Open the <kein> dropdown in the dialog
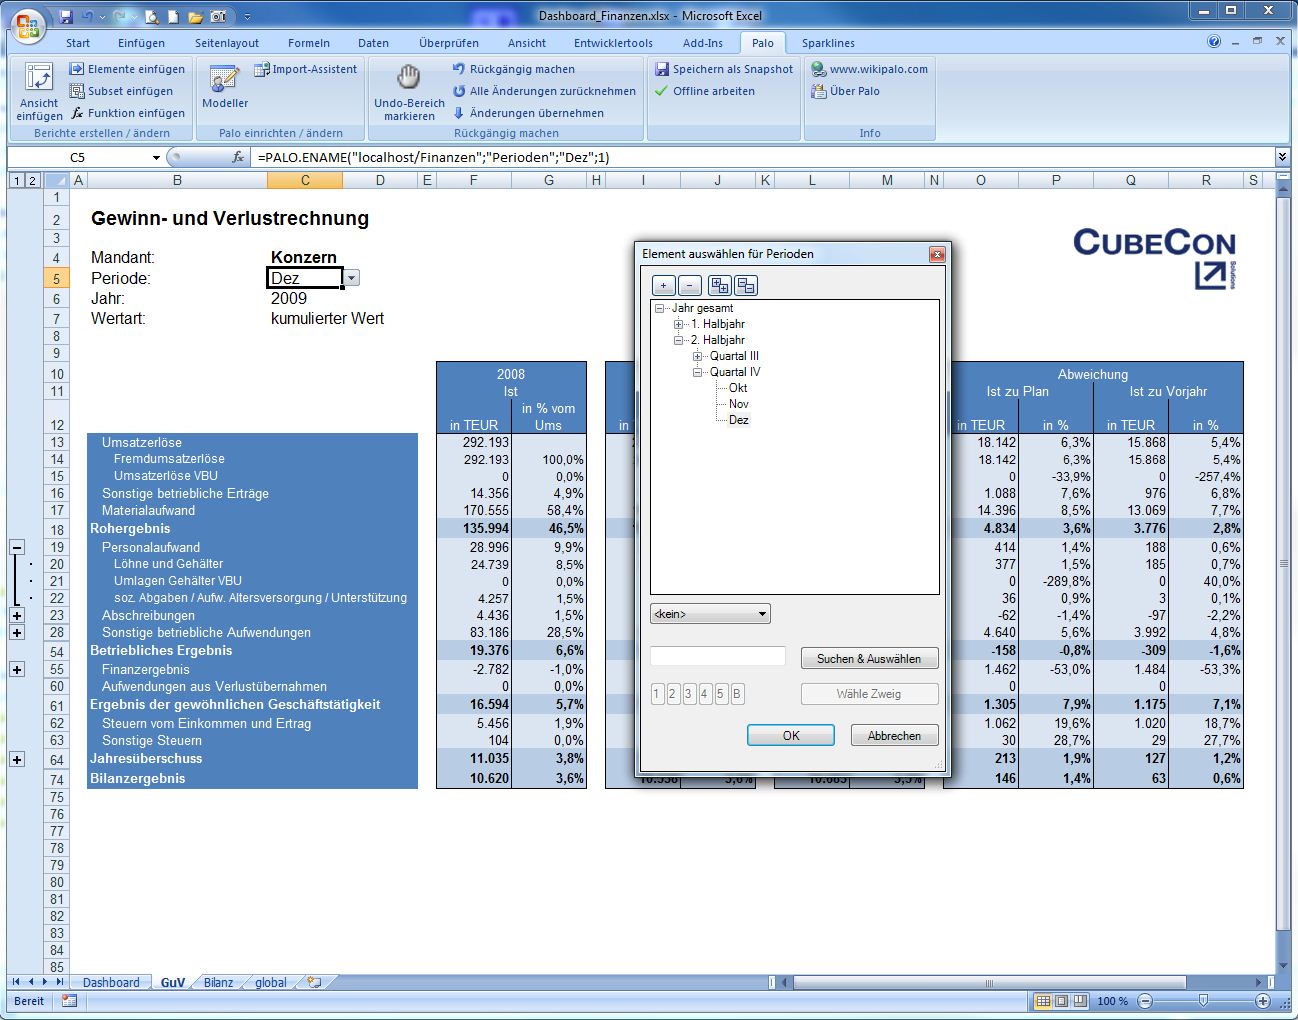This screenshot has height=1020, width=1298. point(710,614)
